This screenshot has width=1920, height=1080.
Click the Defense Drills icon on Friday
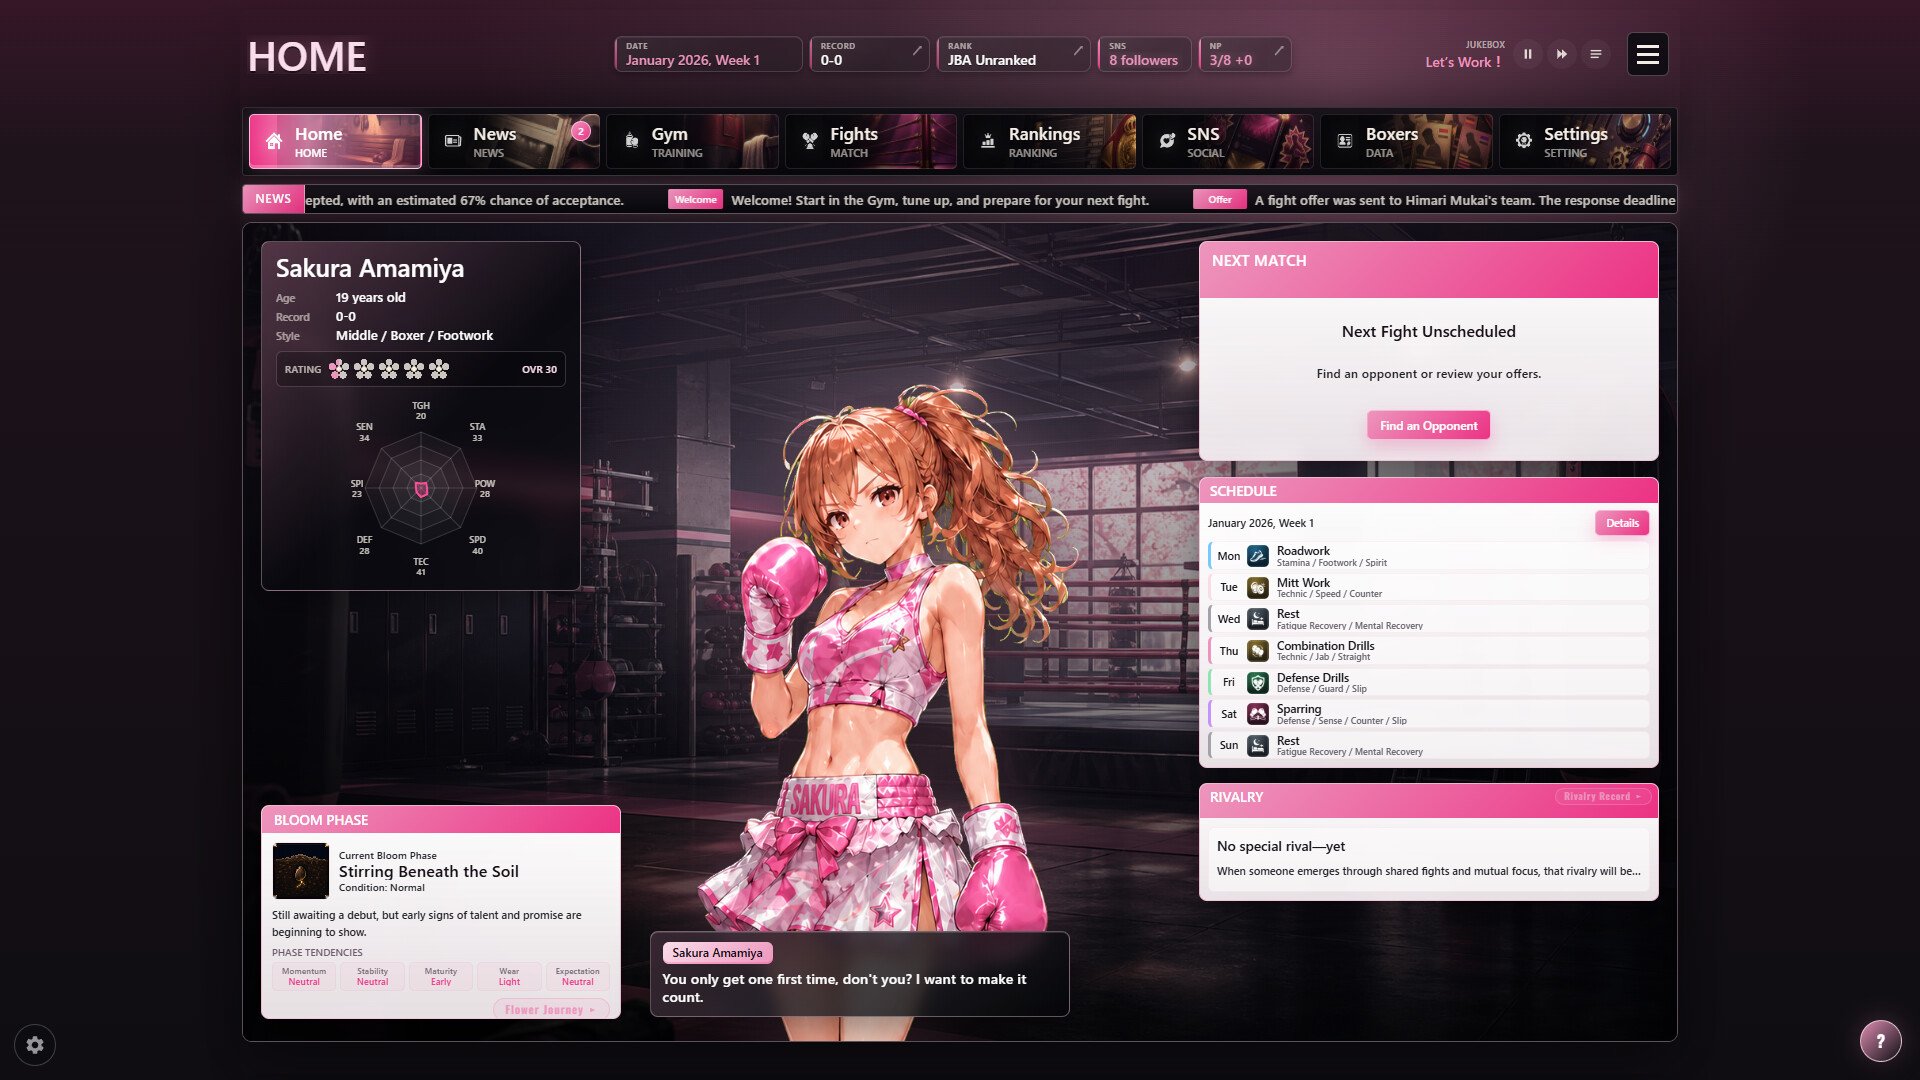(1258, 682)
